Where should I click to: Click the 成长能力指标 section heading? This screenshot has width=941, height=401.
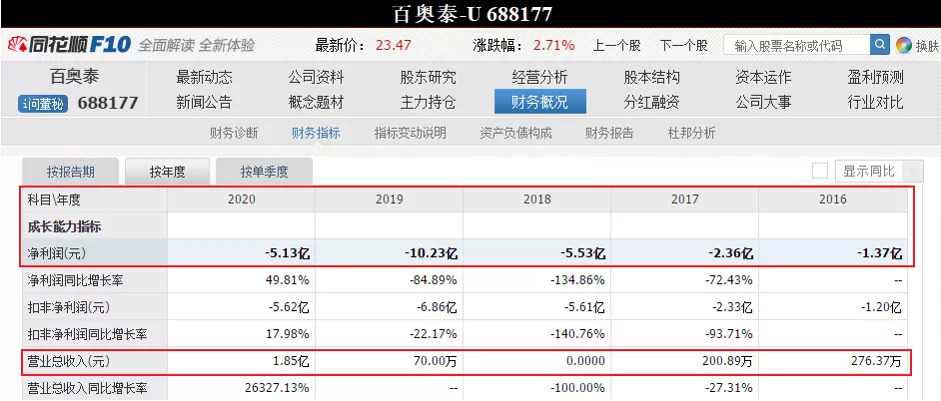tap(64, 227)
